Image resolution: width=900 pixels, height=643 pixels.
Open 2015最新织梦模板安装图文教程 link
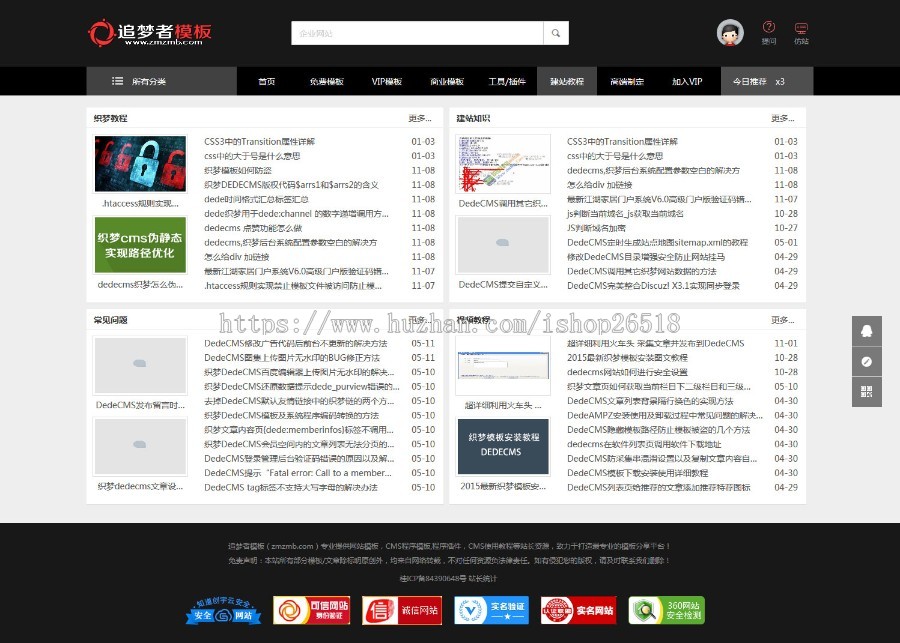point(627,358)
